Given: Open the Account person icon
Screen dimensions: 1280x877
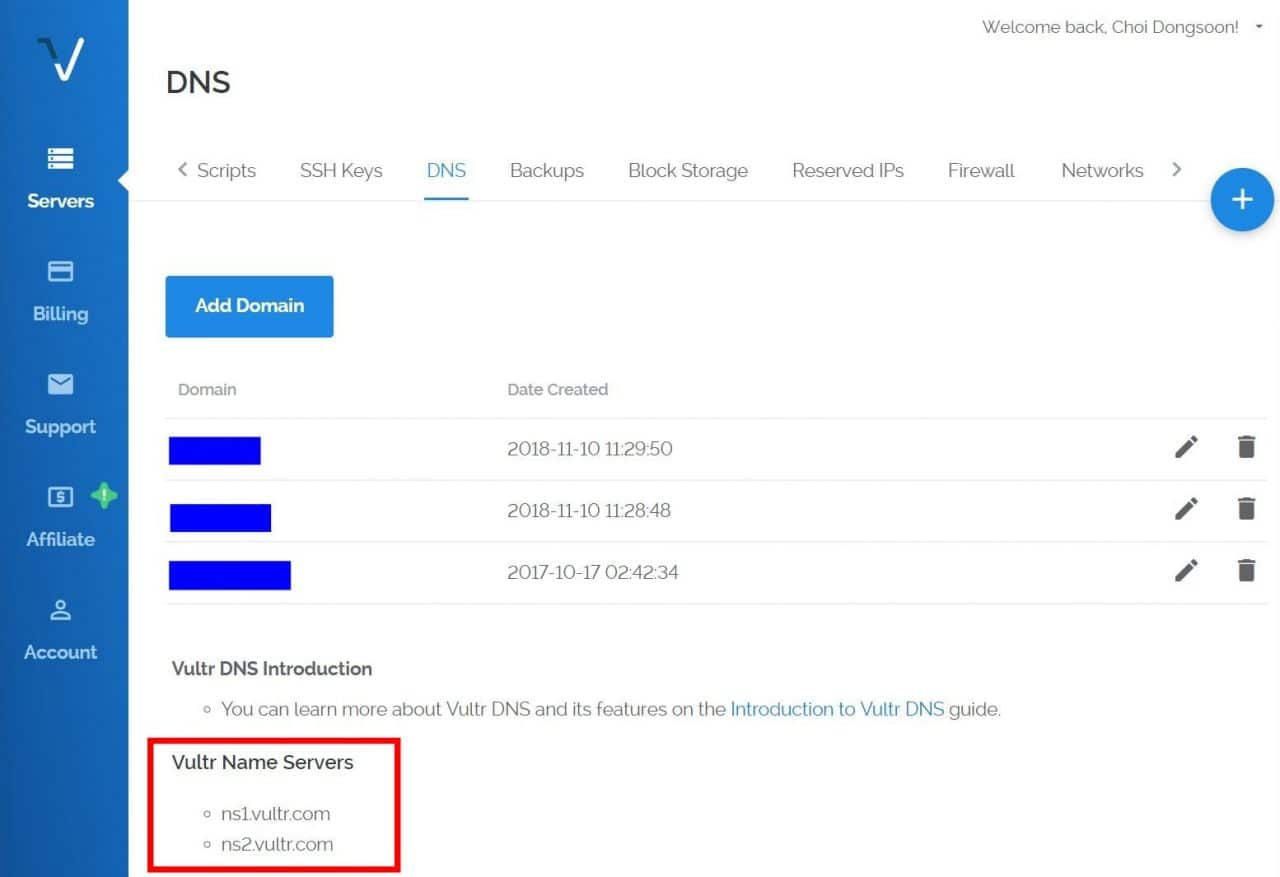Looking at the screenshot, I should 61,610.
